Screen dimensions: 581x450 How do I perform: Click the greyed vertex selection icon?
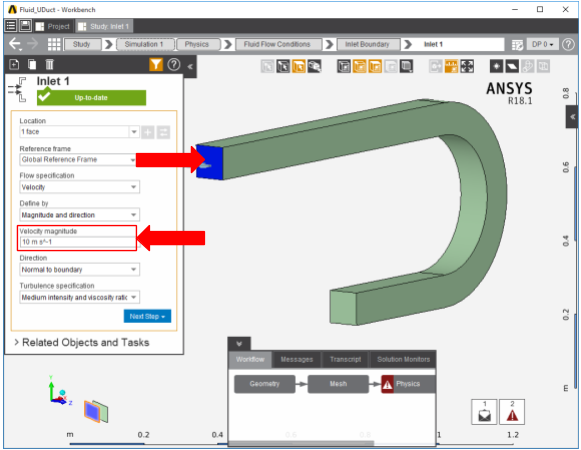click(x=268, y=66)
